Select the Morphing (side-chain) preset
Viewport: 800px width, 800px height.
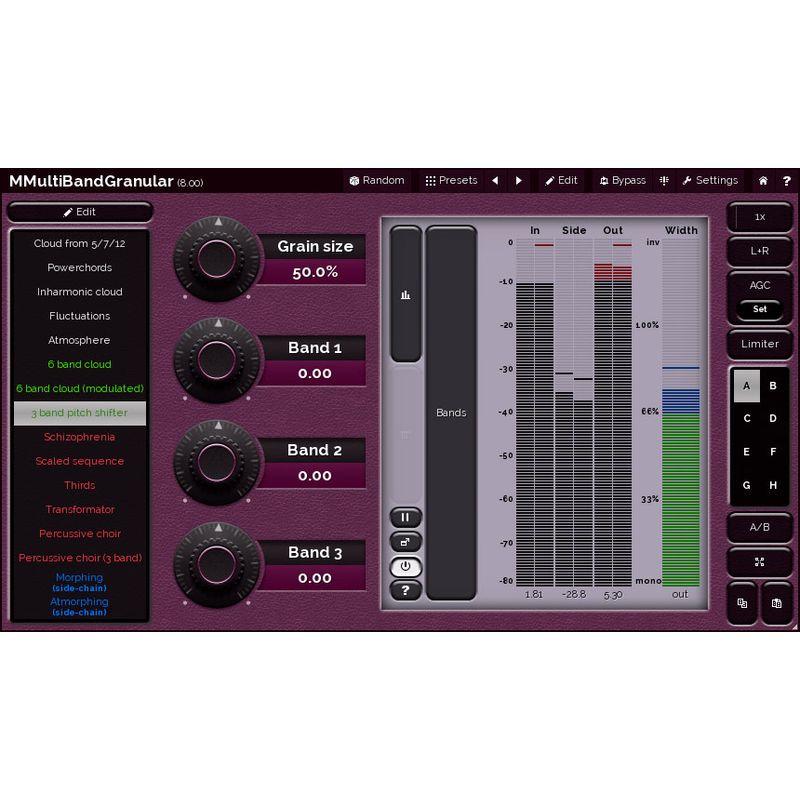click(x=80, y=582)
